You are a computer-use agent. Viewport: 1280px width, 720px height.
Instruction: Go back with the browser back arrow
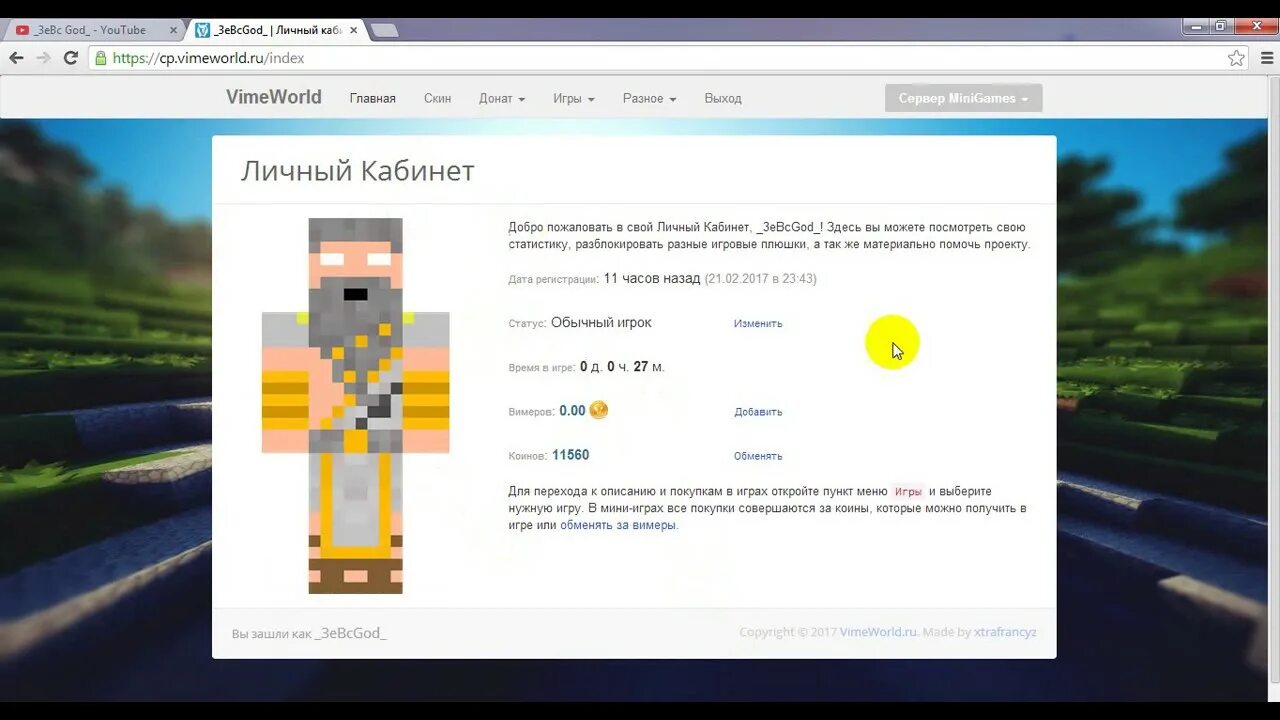[16, 58]
